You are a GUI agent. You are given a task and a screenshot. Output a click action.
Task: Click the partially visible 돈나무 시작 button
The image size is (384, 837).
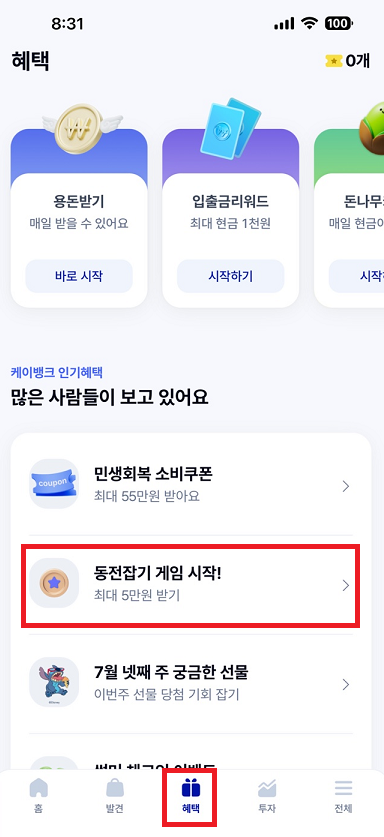click(x=357, y=276)
